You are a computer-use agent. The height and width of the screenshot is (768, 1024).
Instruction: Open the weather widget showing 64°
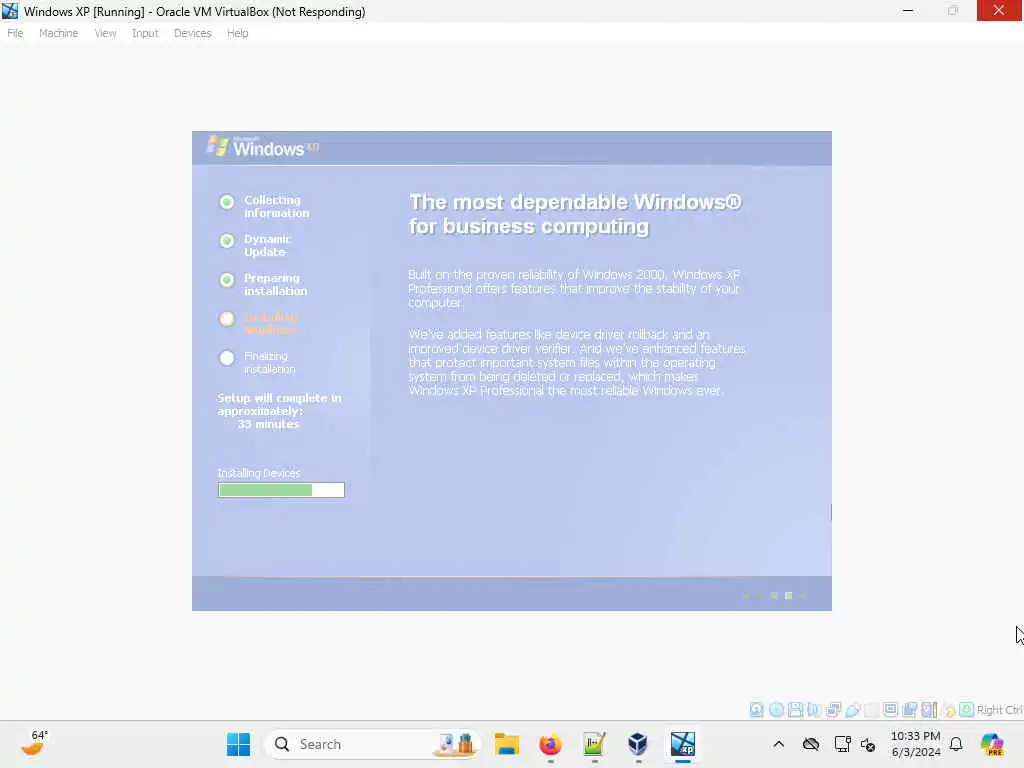pos(34,743)
